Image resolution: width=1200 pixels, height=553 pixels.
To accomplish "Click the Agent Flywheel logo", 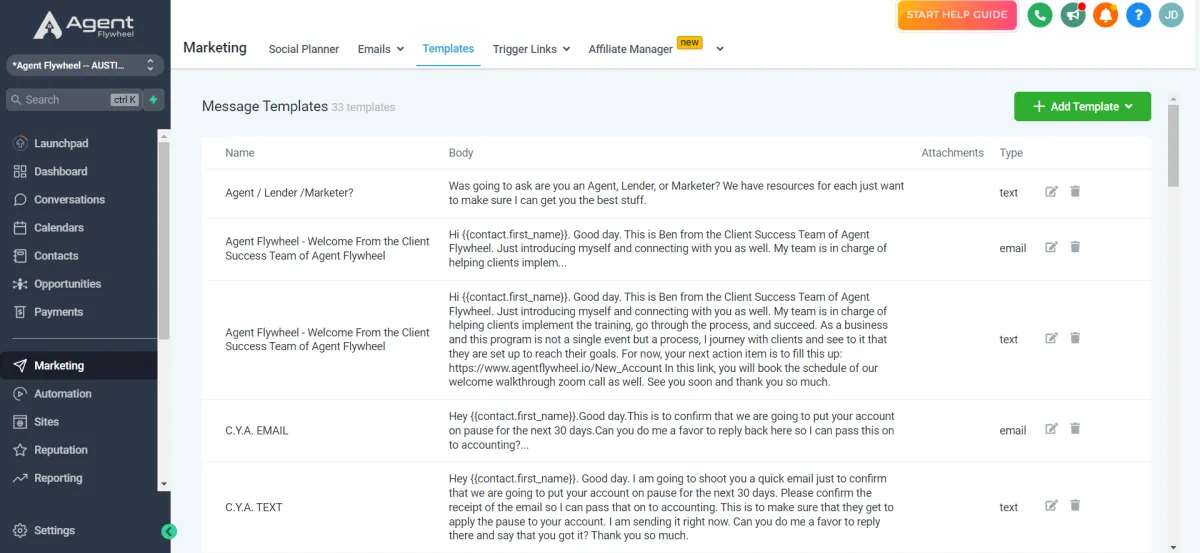I will pos(83,25).
